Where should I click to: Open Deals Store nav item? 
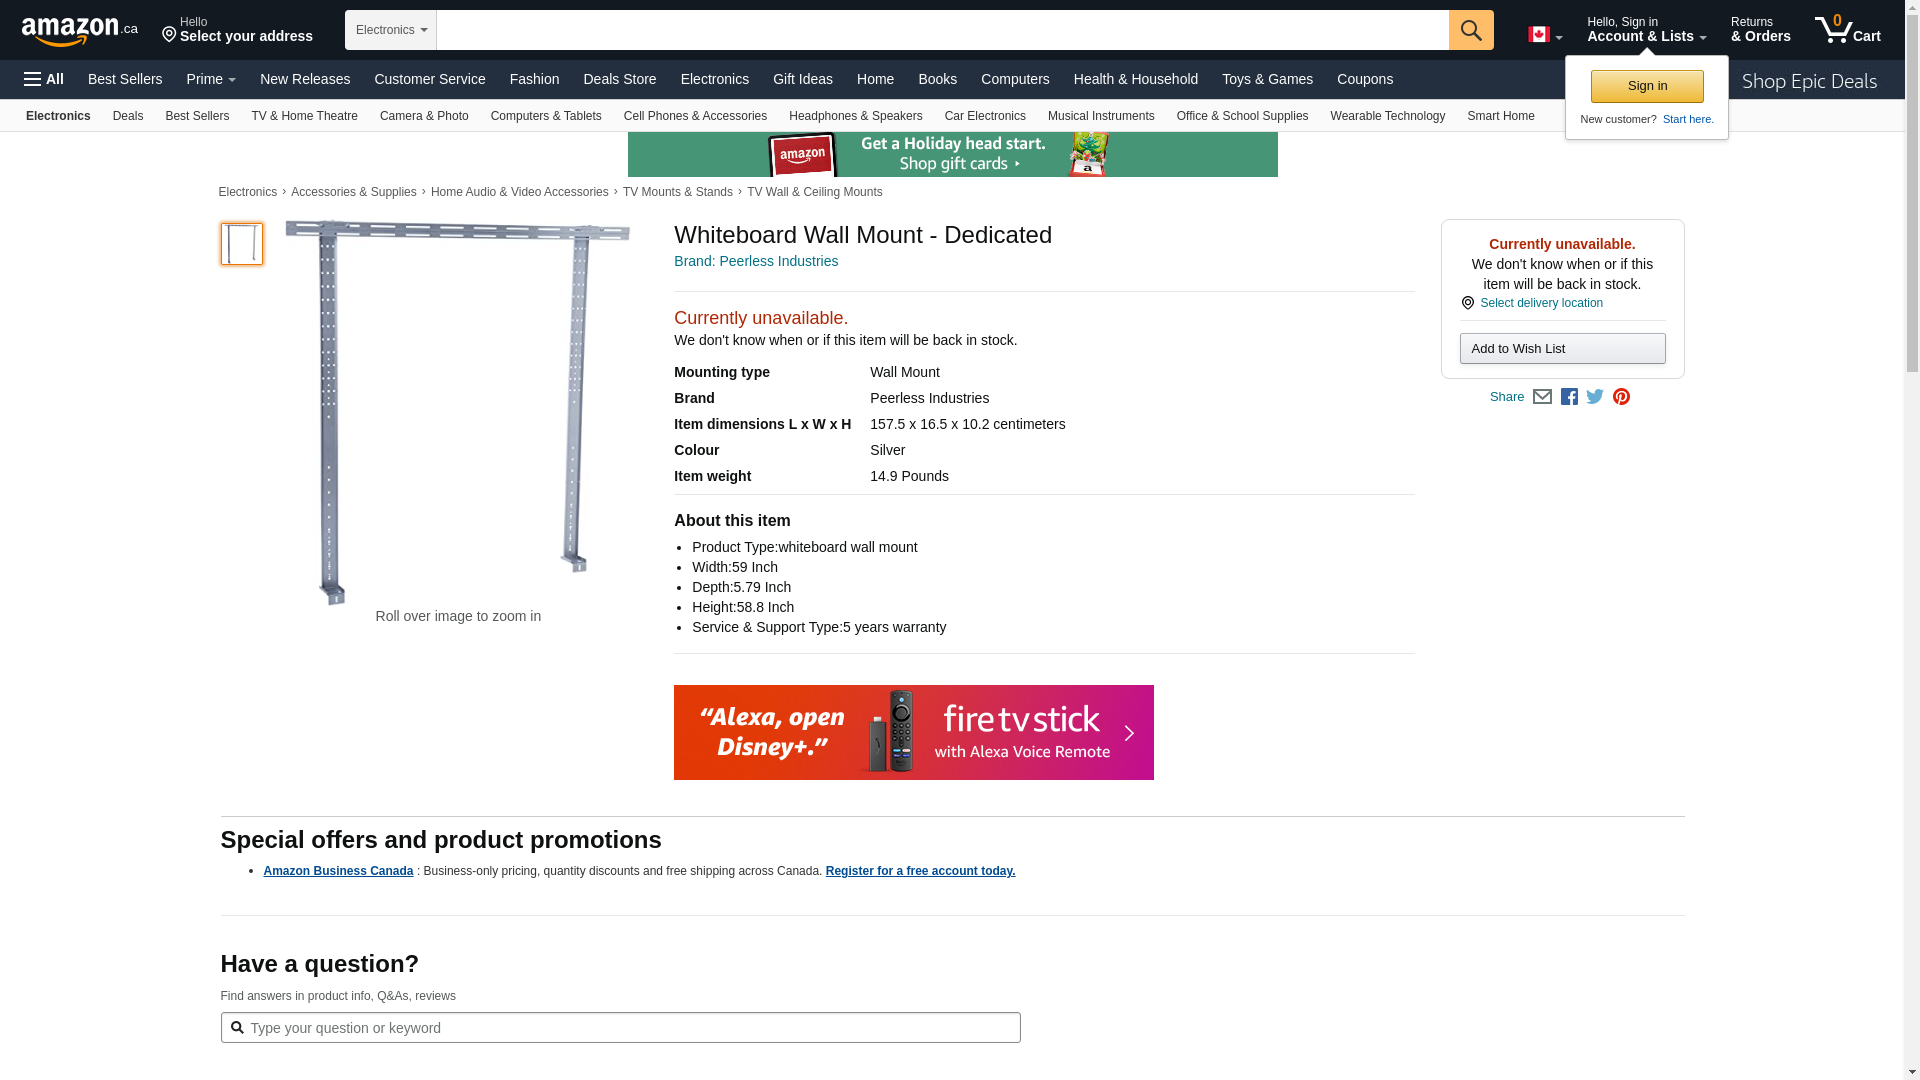[619, 79]
